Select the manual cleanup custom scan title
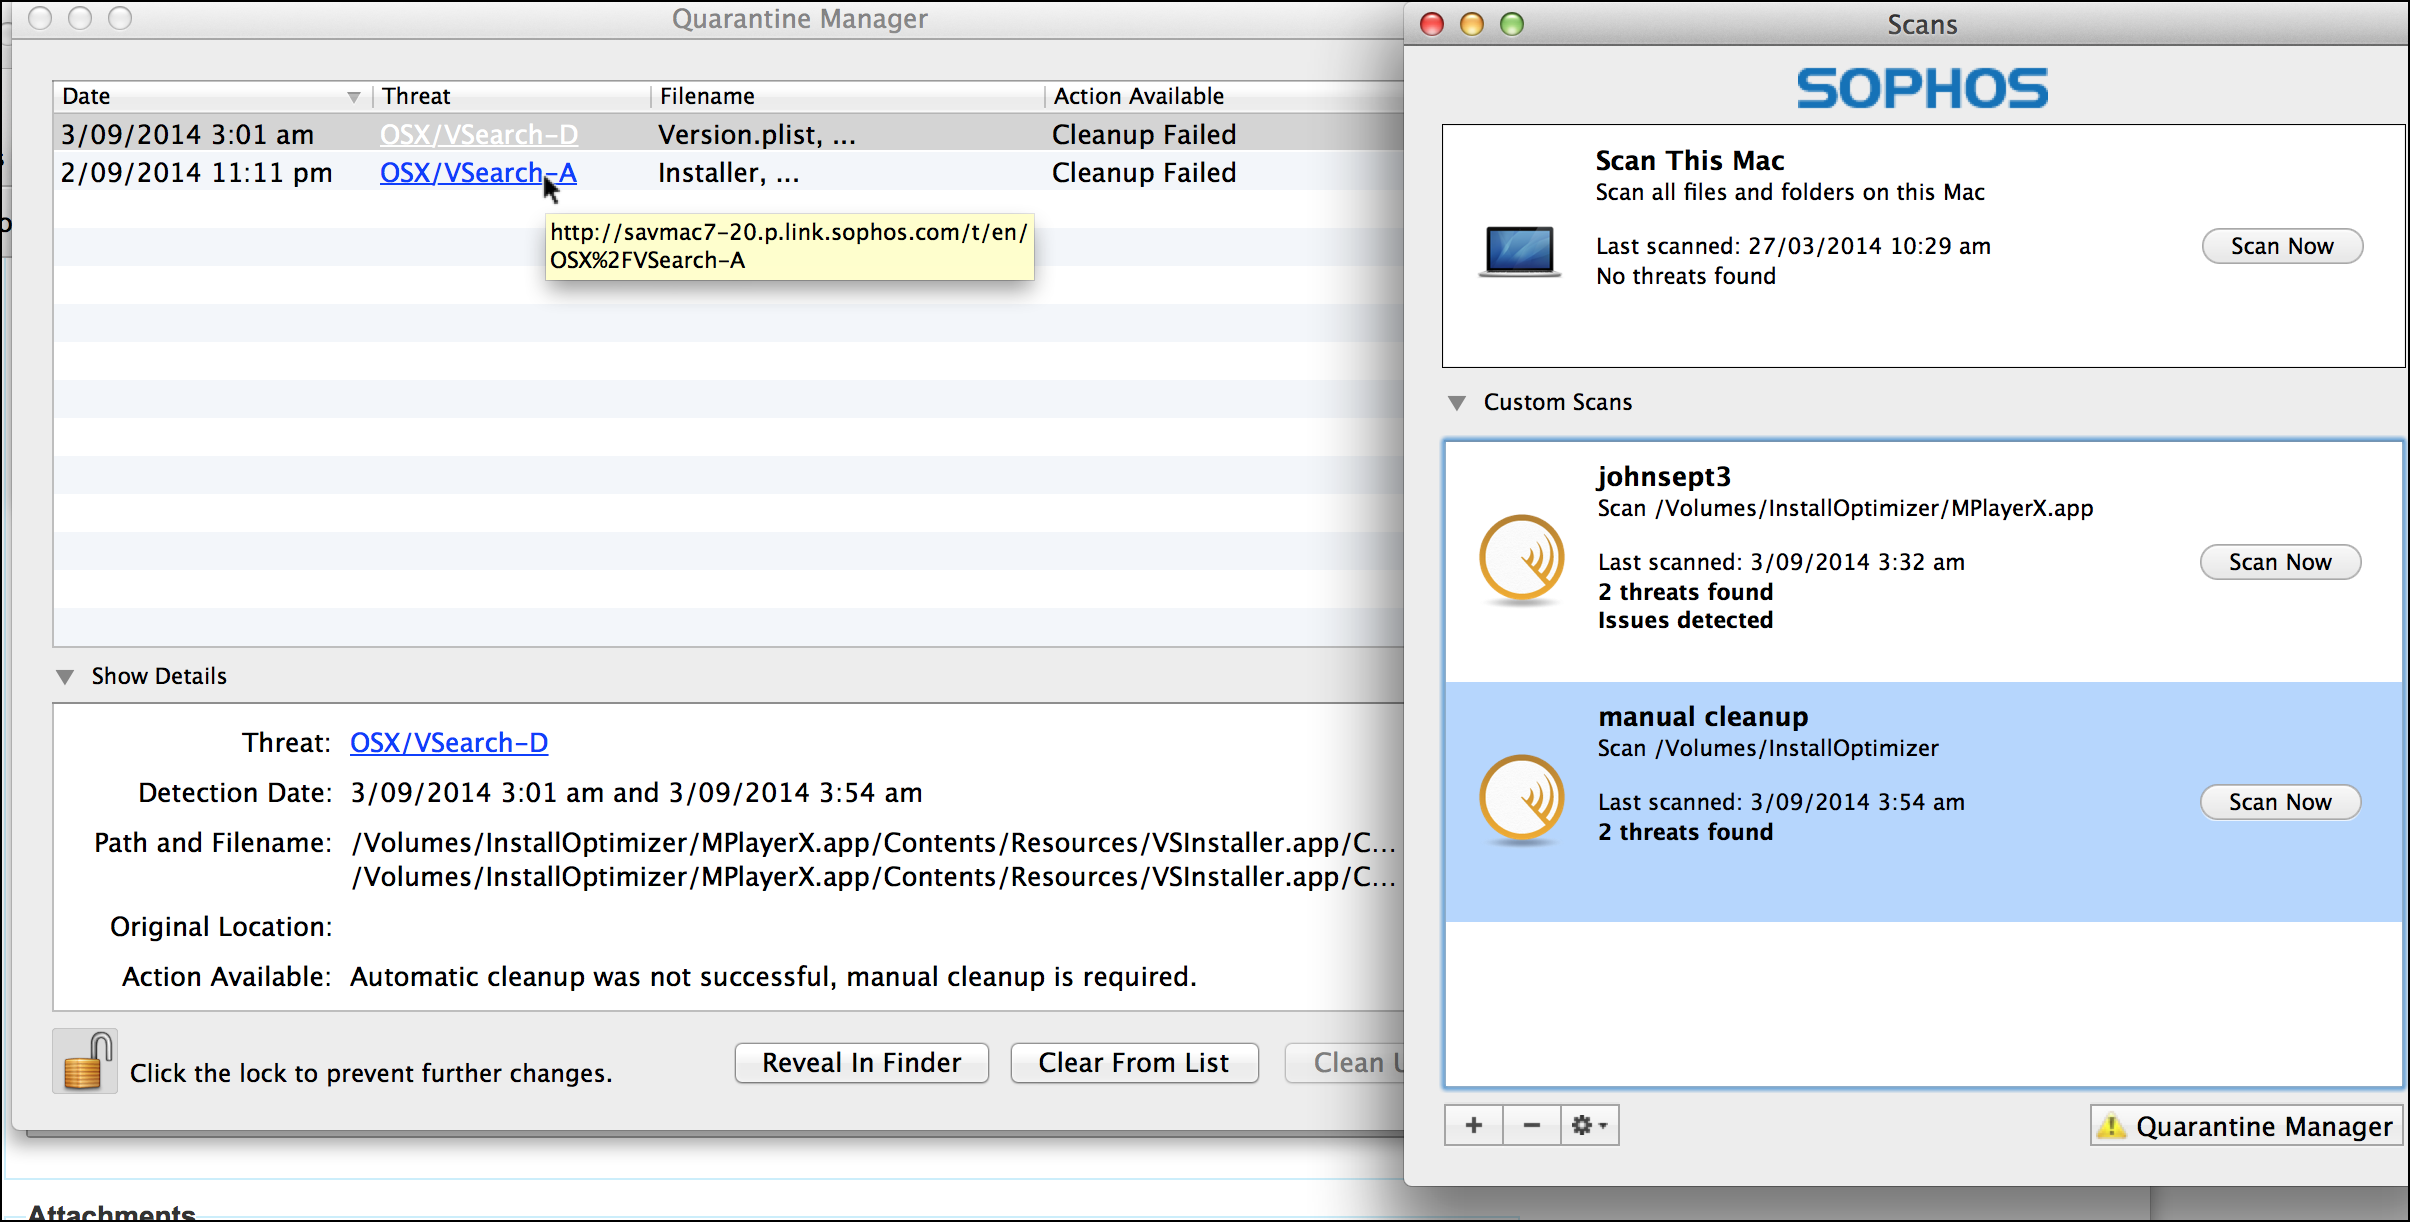Viewport: 2410px width, 1222px height. click(1703, 717)
